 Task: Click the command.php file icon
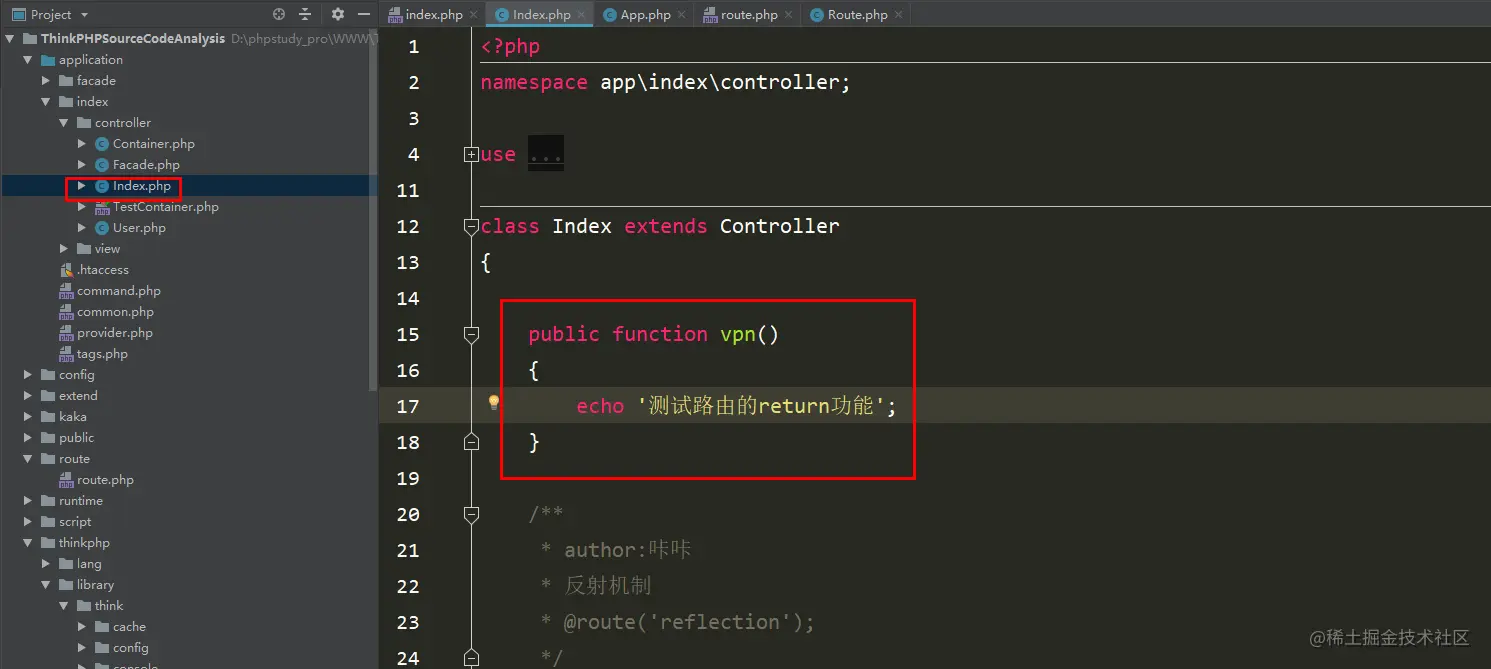point(67,291)
